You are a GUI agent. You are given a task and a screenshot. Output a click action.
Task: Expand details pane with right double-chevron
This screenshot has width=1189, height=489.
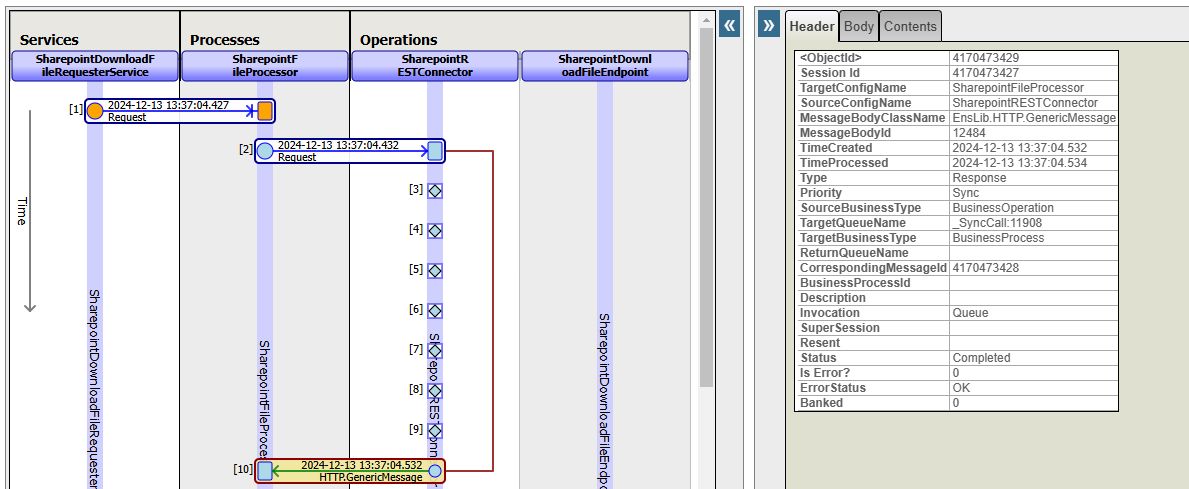click(x=768, y=25)
